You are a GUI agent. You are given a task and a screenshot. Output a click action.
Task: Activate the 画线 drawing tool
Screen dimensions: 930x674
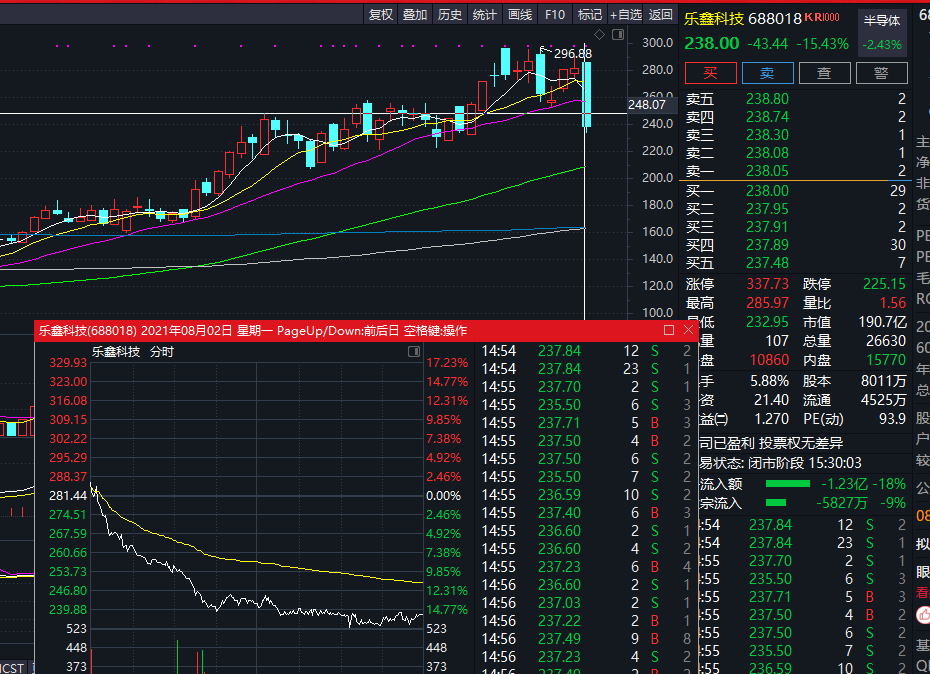pyautogui.click(x=520, y=14)
